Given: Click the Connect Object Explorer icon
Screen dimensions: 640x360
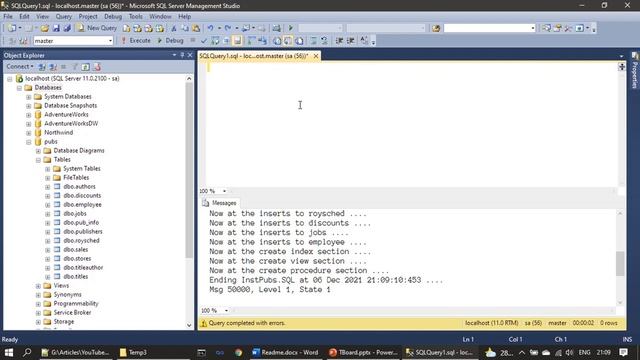Looking at the screenshot, I should tap(42, 67).
